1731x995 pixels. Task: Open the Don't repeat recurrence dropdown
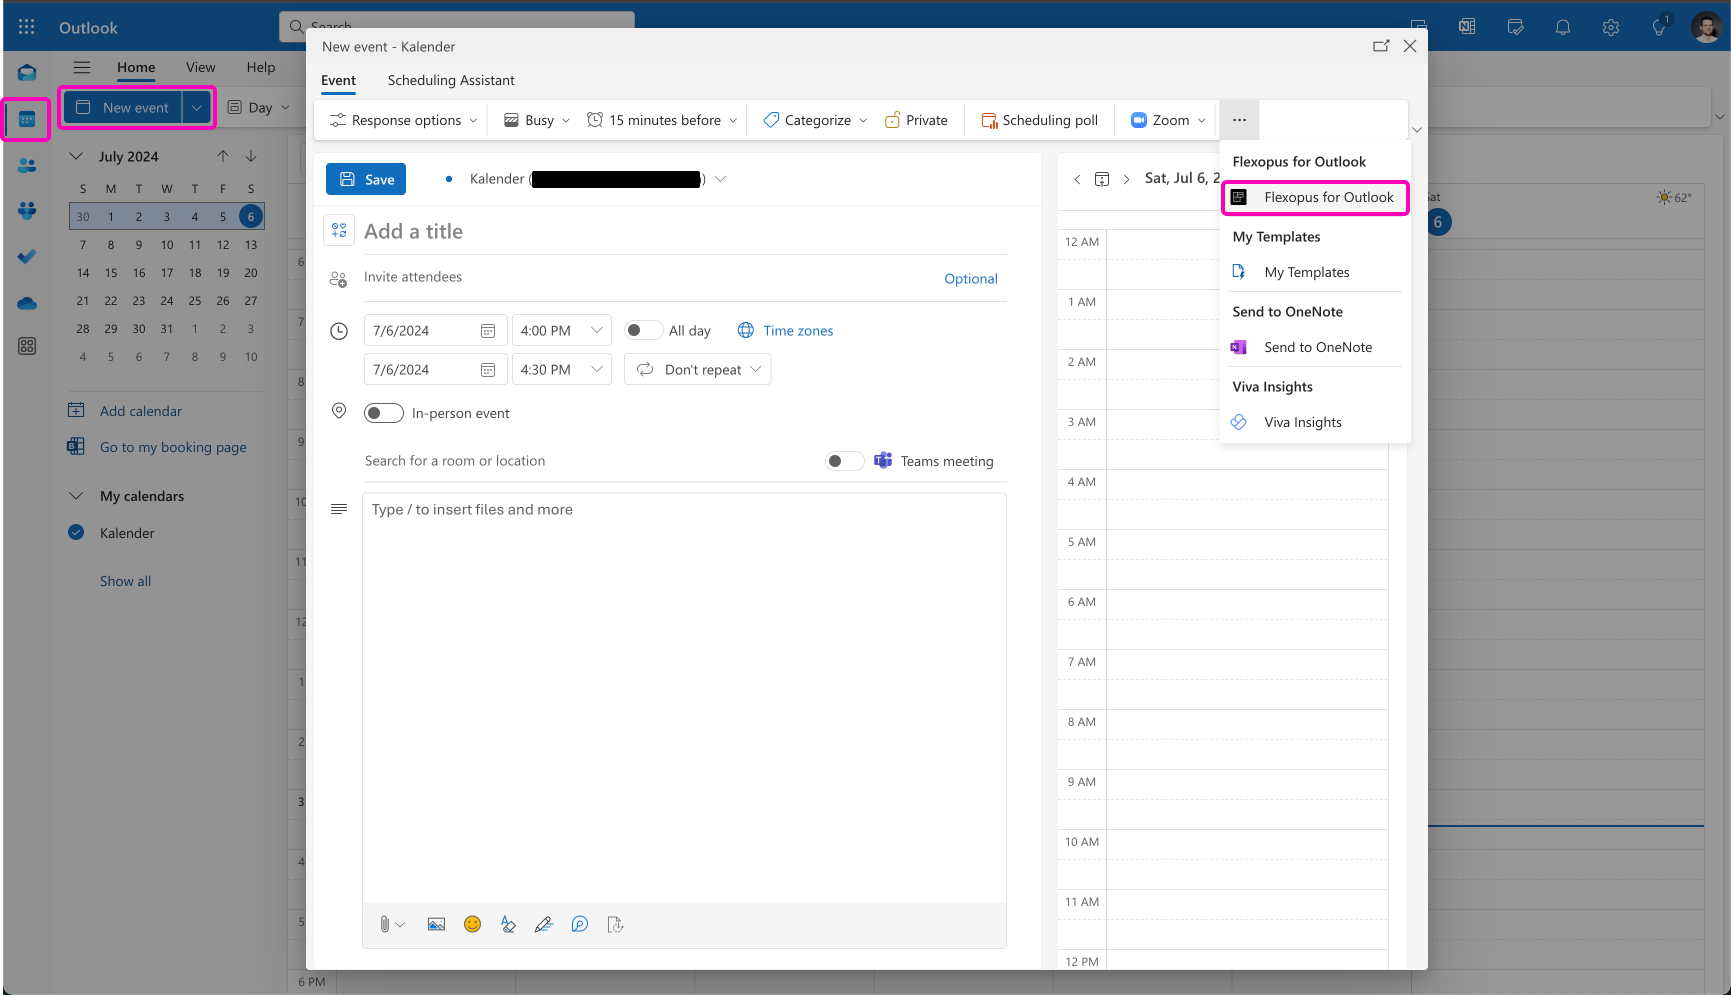pos(698,370)
